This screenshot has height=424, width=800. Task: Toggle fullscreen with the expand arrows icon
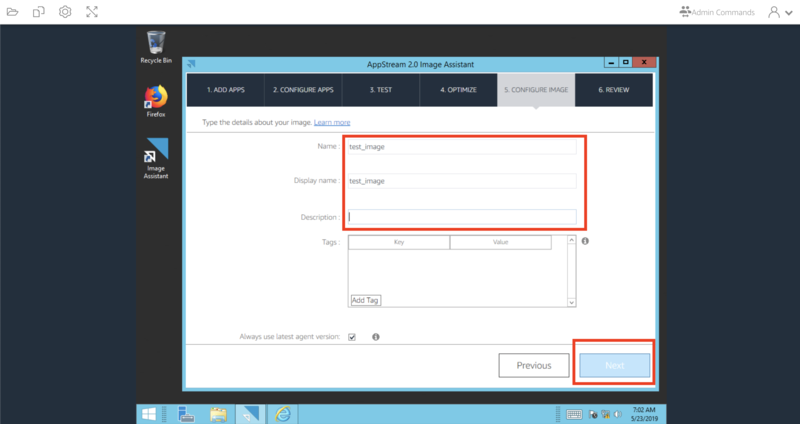click(92, 12)
